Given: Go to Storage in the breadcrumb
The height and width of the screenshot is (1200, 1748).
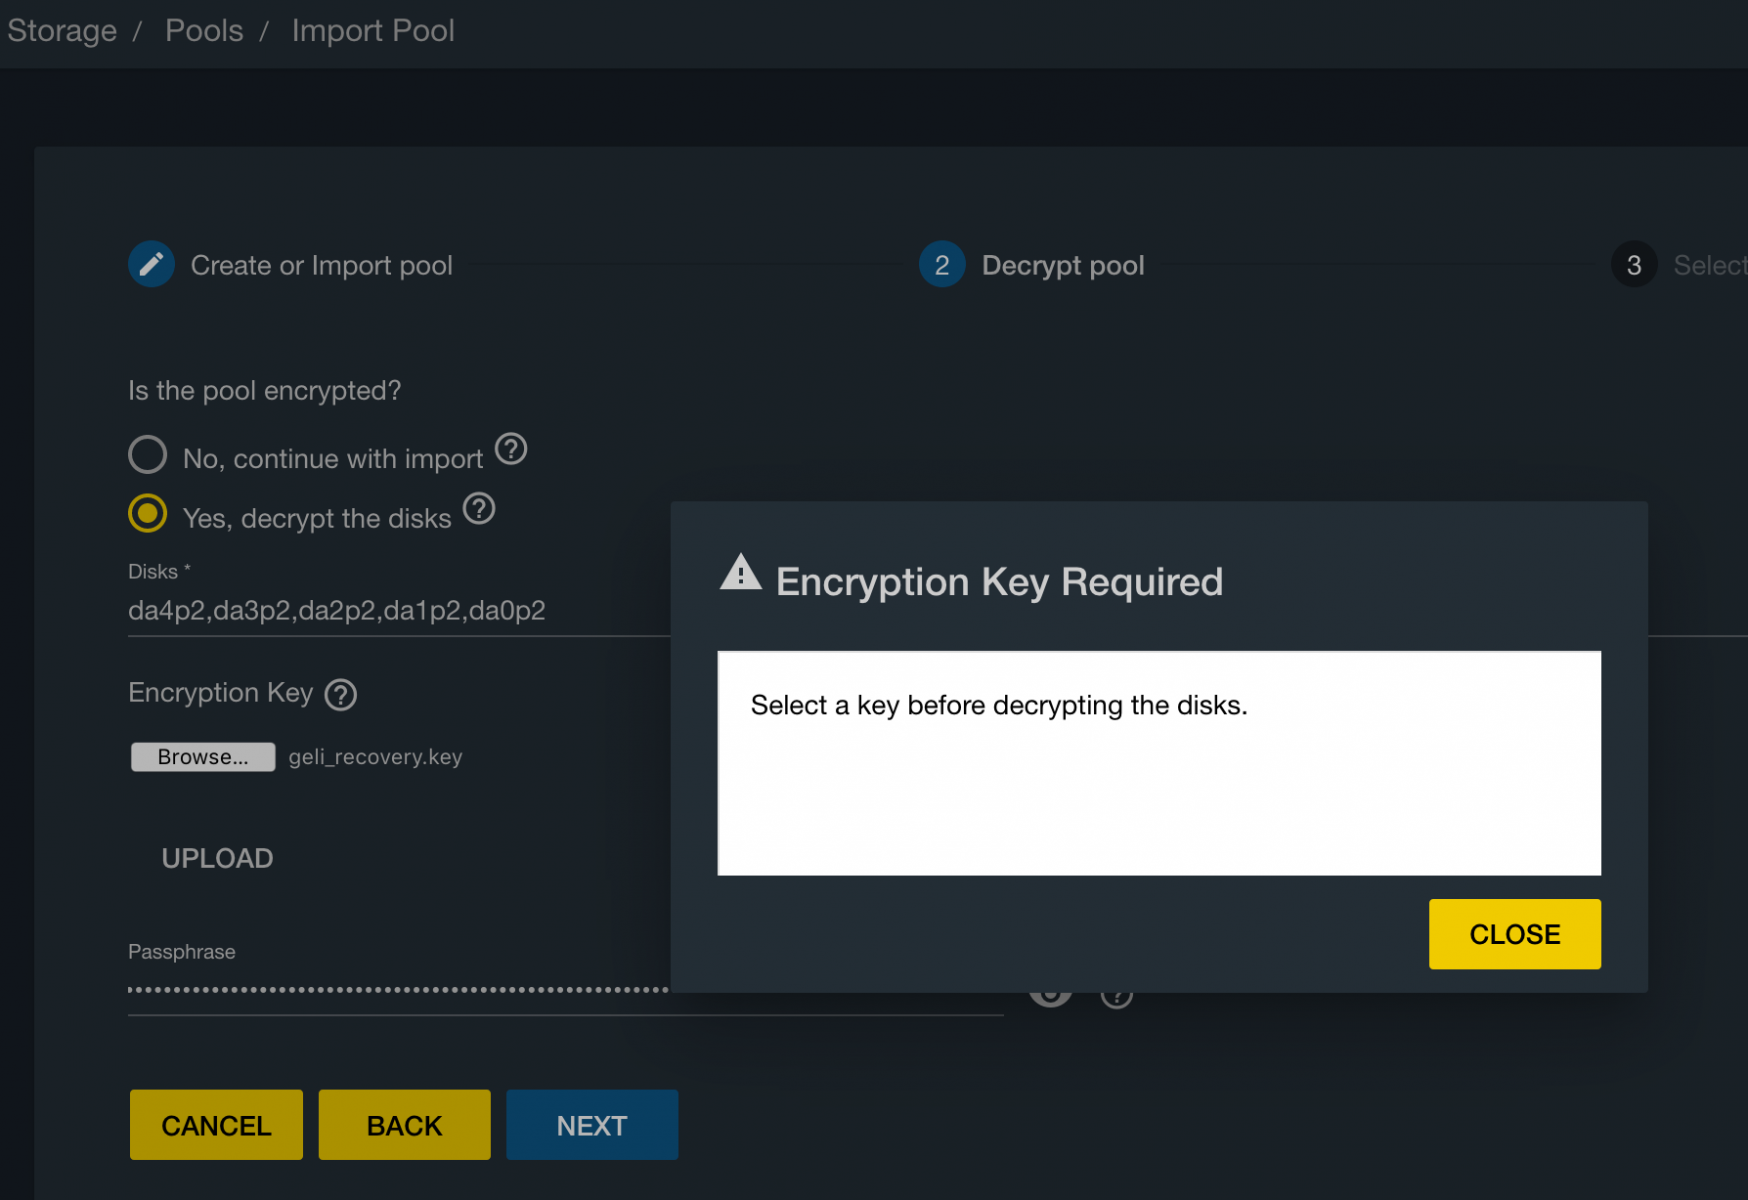Looking at the screenshot, I should coord(62,31).
